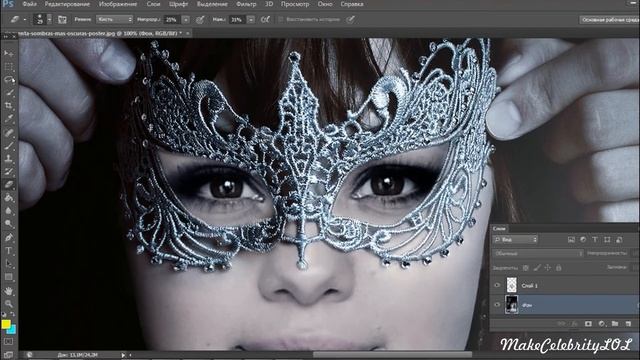Image resolution: width=640 pixels, height=360 pixels.
Task: Click the swap foreground/background colors arrow
Action: (x=13, y=314)
